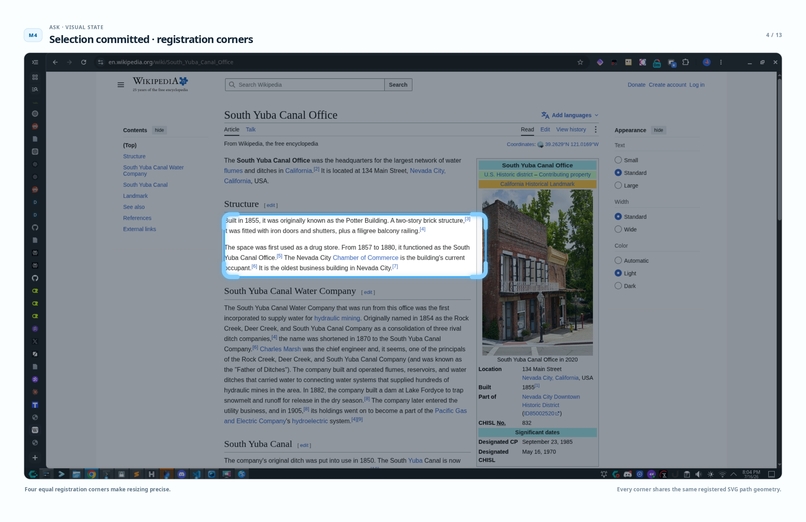
Task: Select Large text size
Action: (618, 185)
